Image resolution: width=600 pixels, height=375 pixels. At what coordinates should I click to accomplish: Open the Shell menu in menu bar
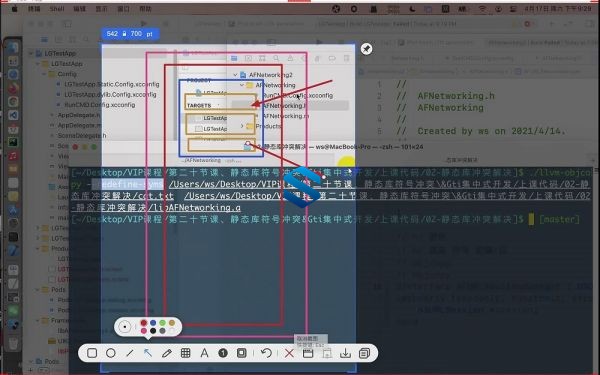57,8
